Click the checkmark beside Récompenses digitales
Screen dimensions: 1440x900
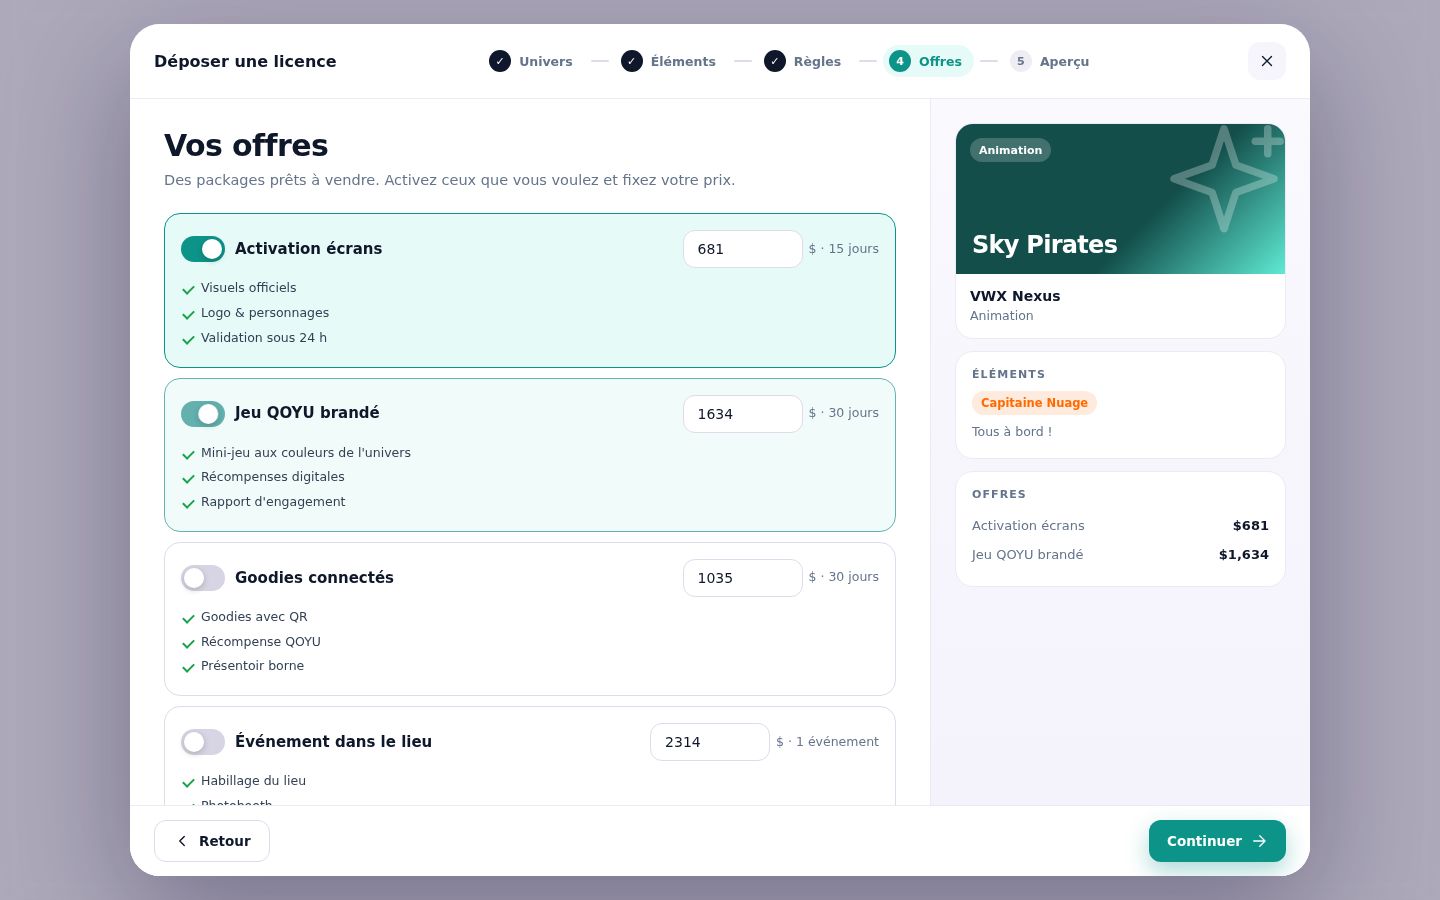[188, 478]
